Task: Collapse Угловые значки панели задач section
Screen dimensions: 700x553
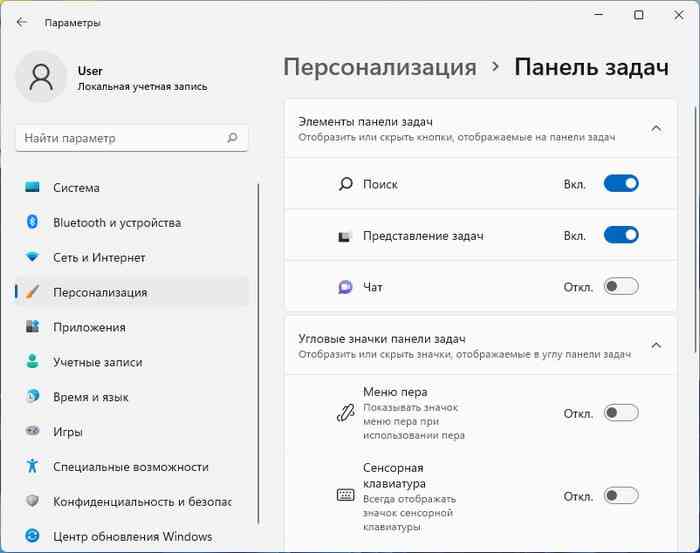Action: [x=656, y=345]
